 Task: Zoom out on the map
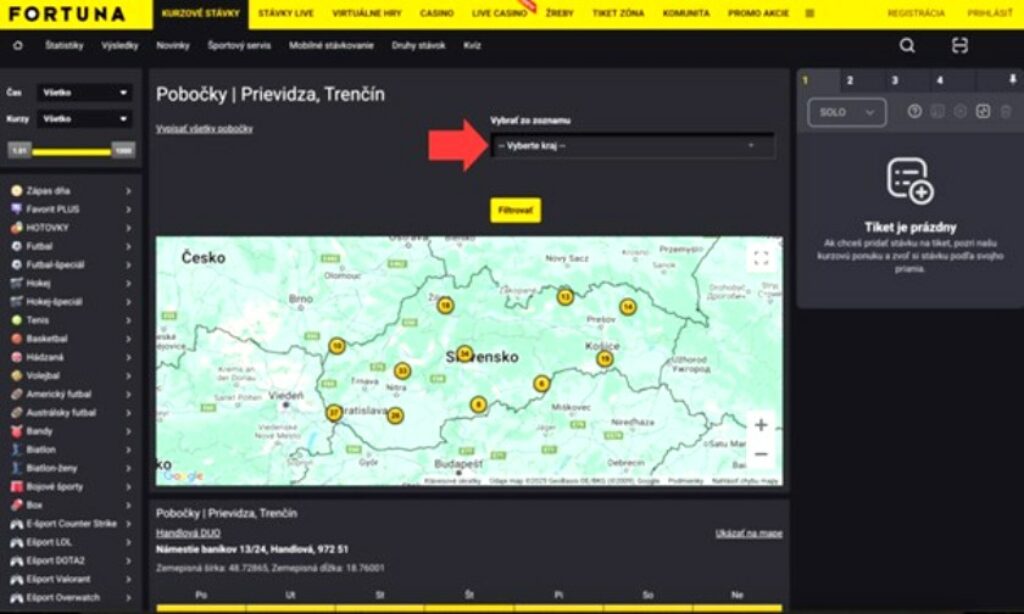coord(761,454)
